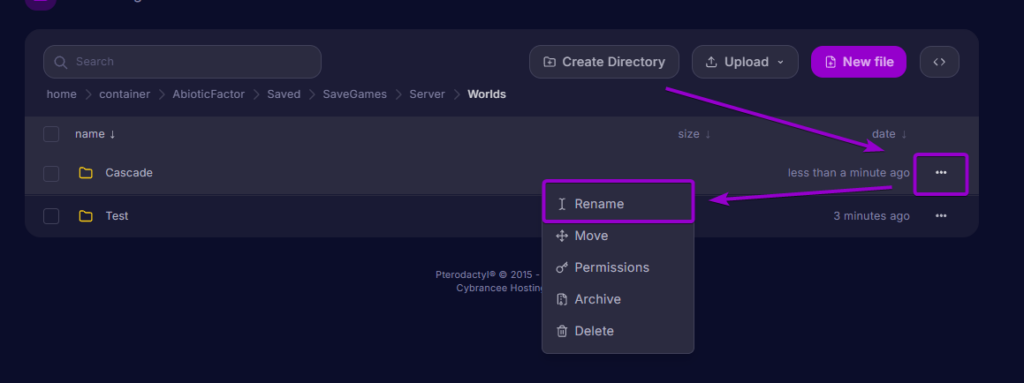Choose Permissions from the context menu
The width and height of the screenshot is (1024, 383).
click(618, 267)
